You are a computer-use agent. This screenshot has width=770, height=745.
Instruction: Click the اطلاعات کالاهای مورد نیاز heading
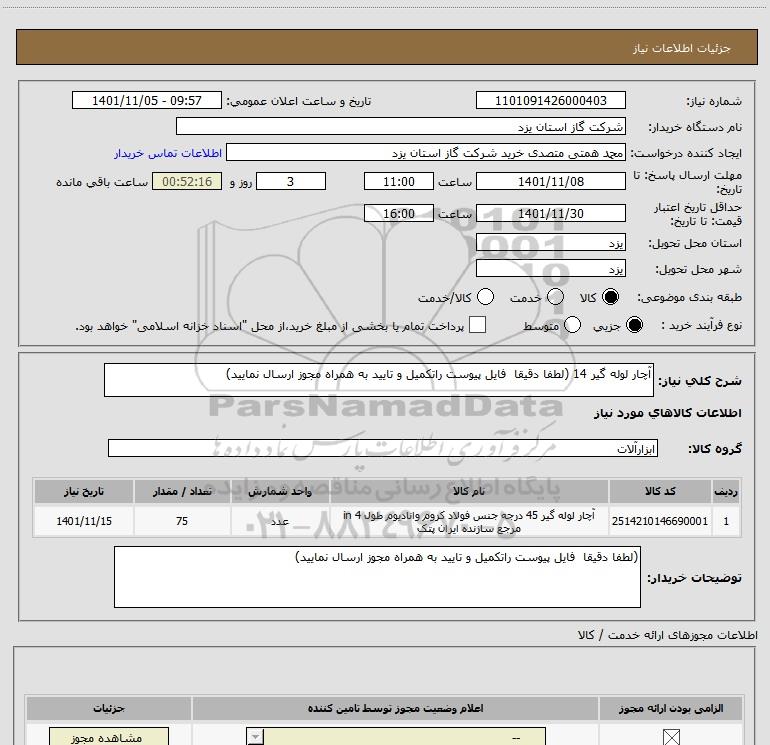click(667, 413)
